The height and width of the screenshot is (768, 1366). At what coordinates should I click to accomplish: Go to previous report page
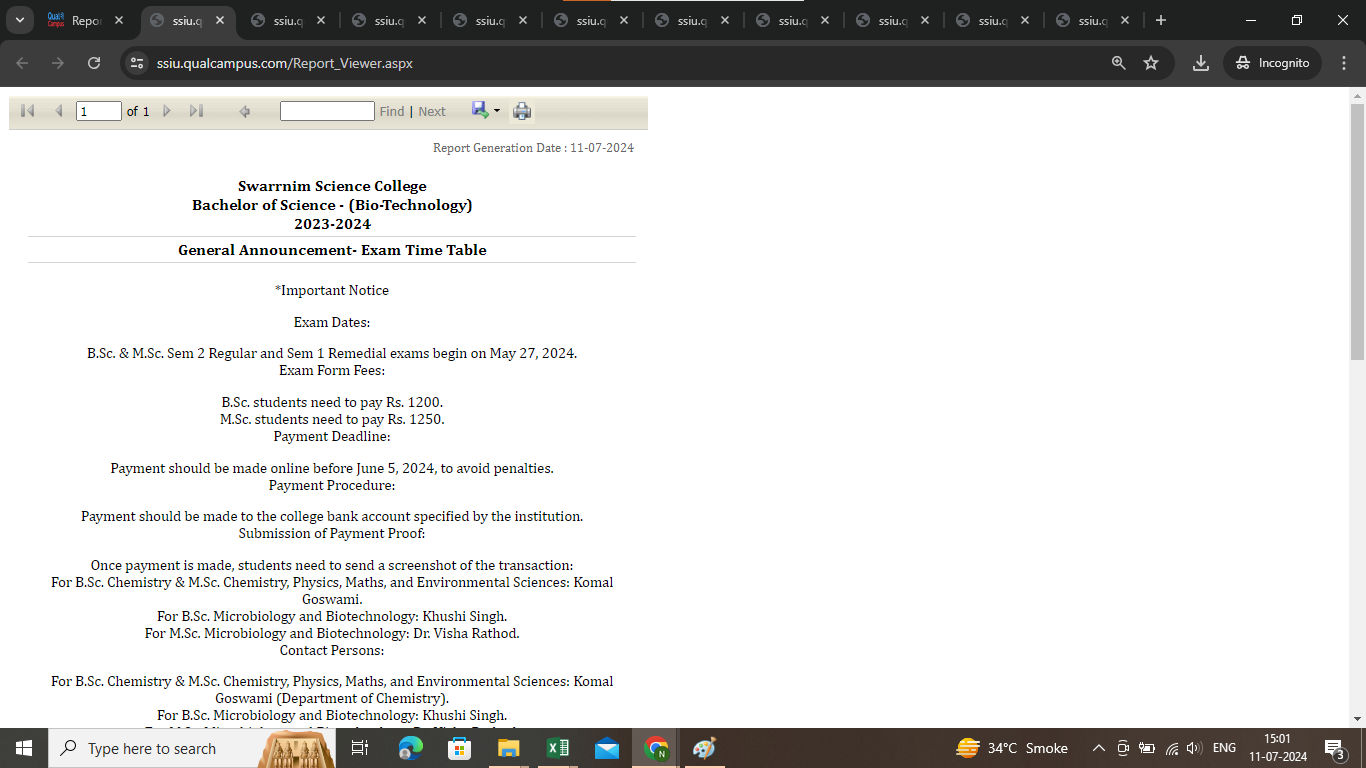58,111
